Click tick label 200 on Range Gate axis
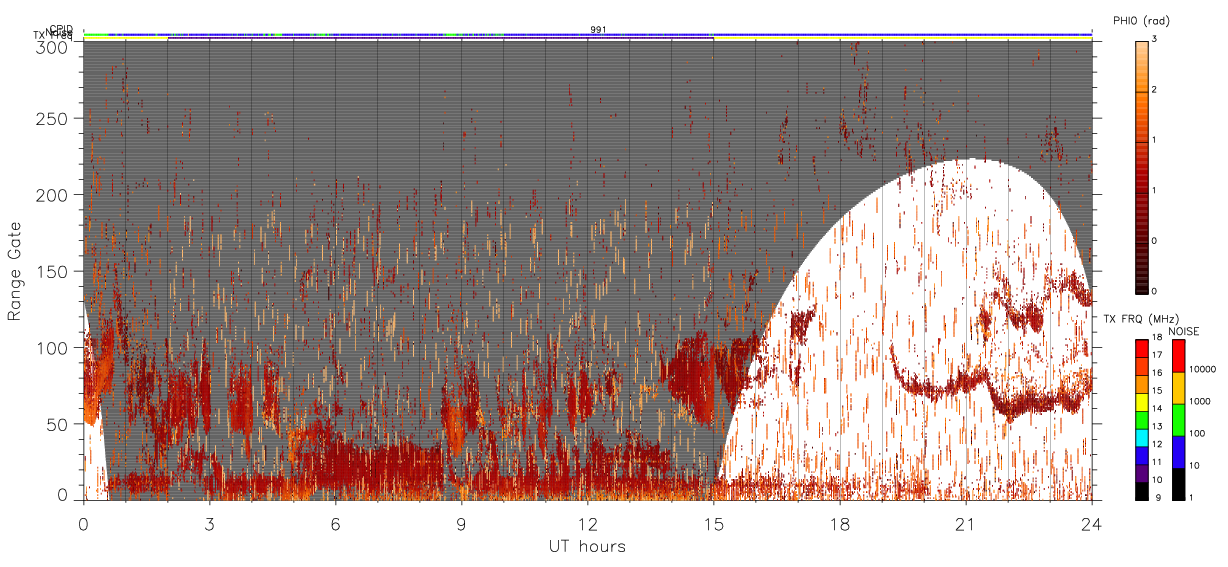1228x567 pixels. (x=52, y=195)
